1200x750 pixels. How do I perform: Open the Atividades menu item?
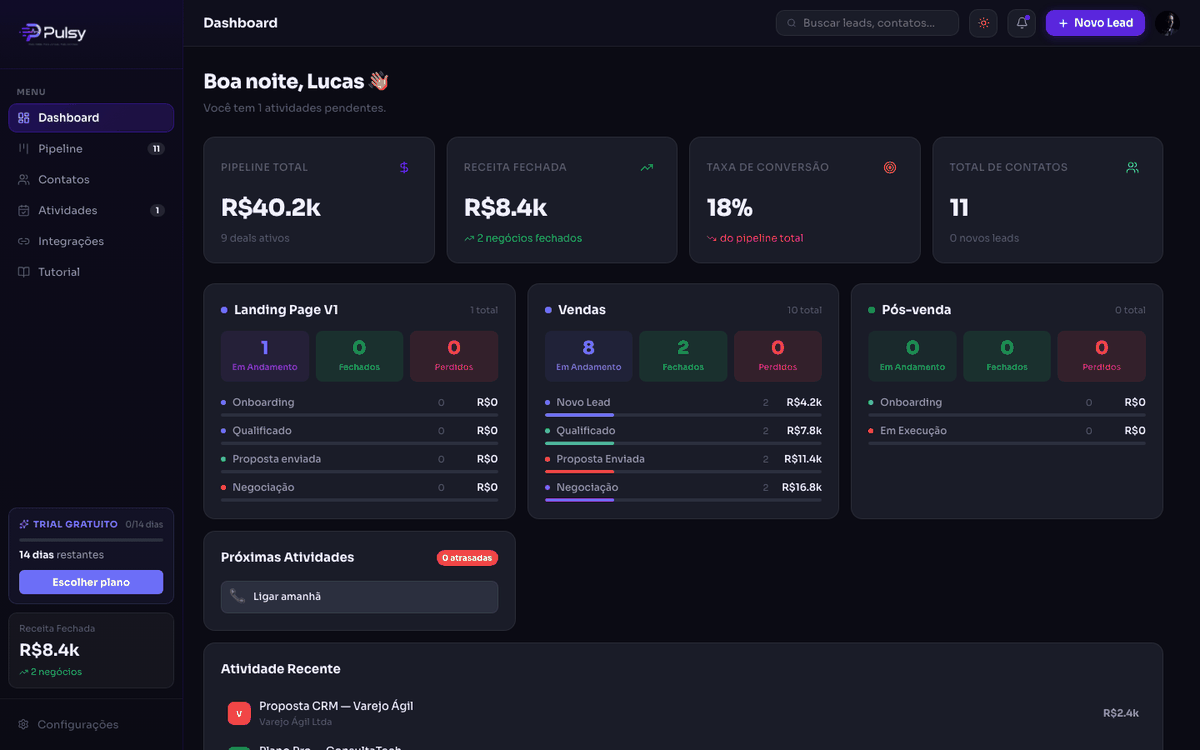pyautogui.click(x=91, y=211)
